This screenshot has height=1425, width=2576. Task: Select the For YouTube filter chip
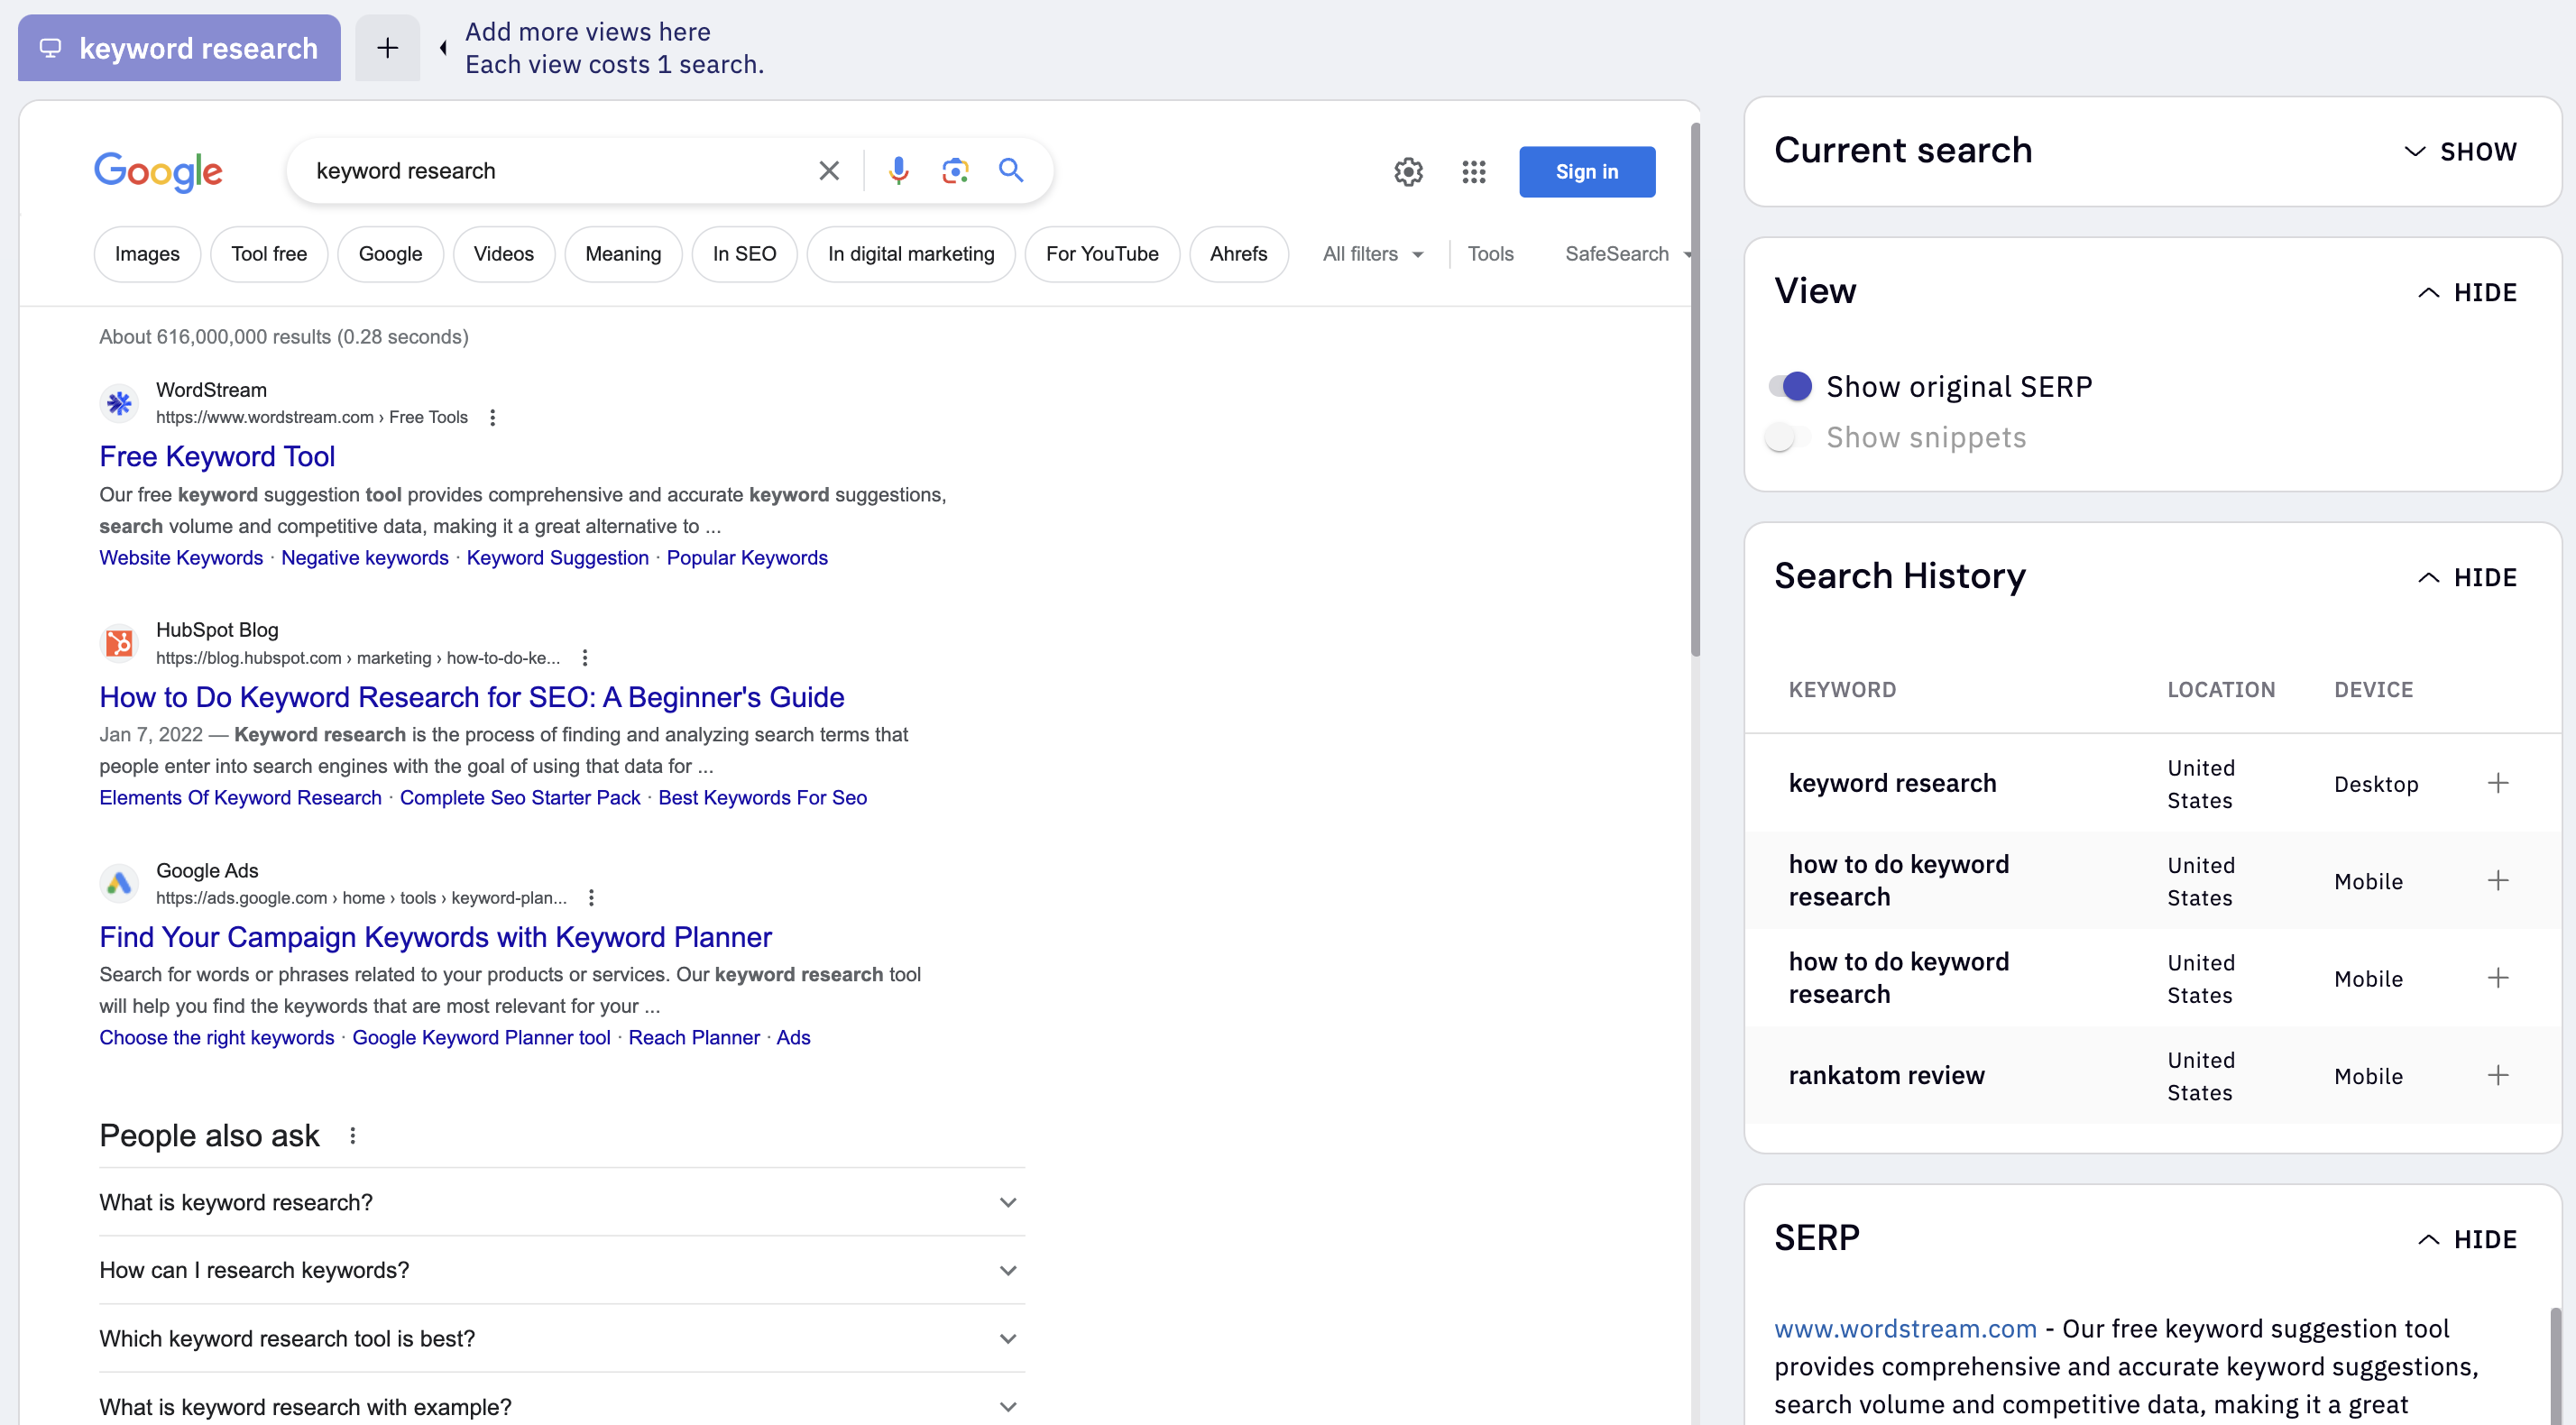point(1102,254)
